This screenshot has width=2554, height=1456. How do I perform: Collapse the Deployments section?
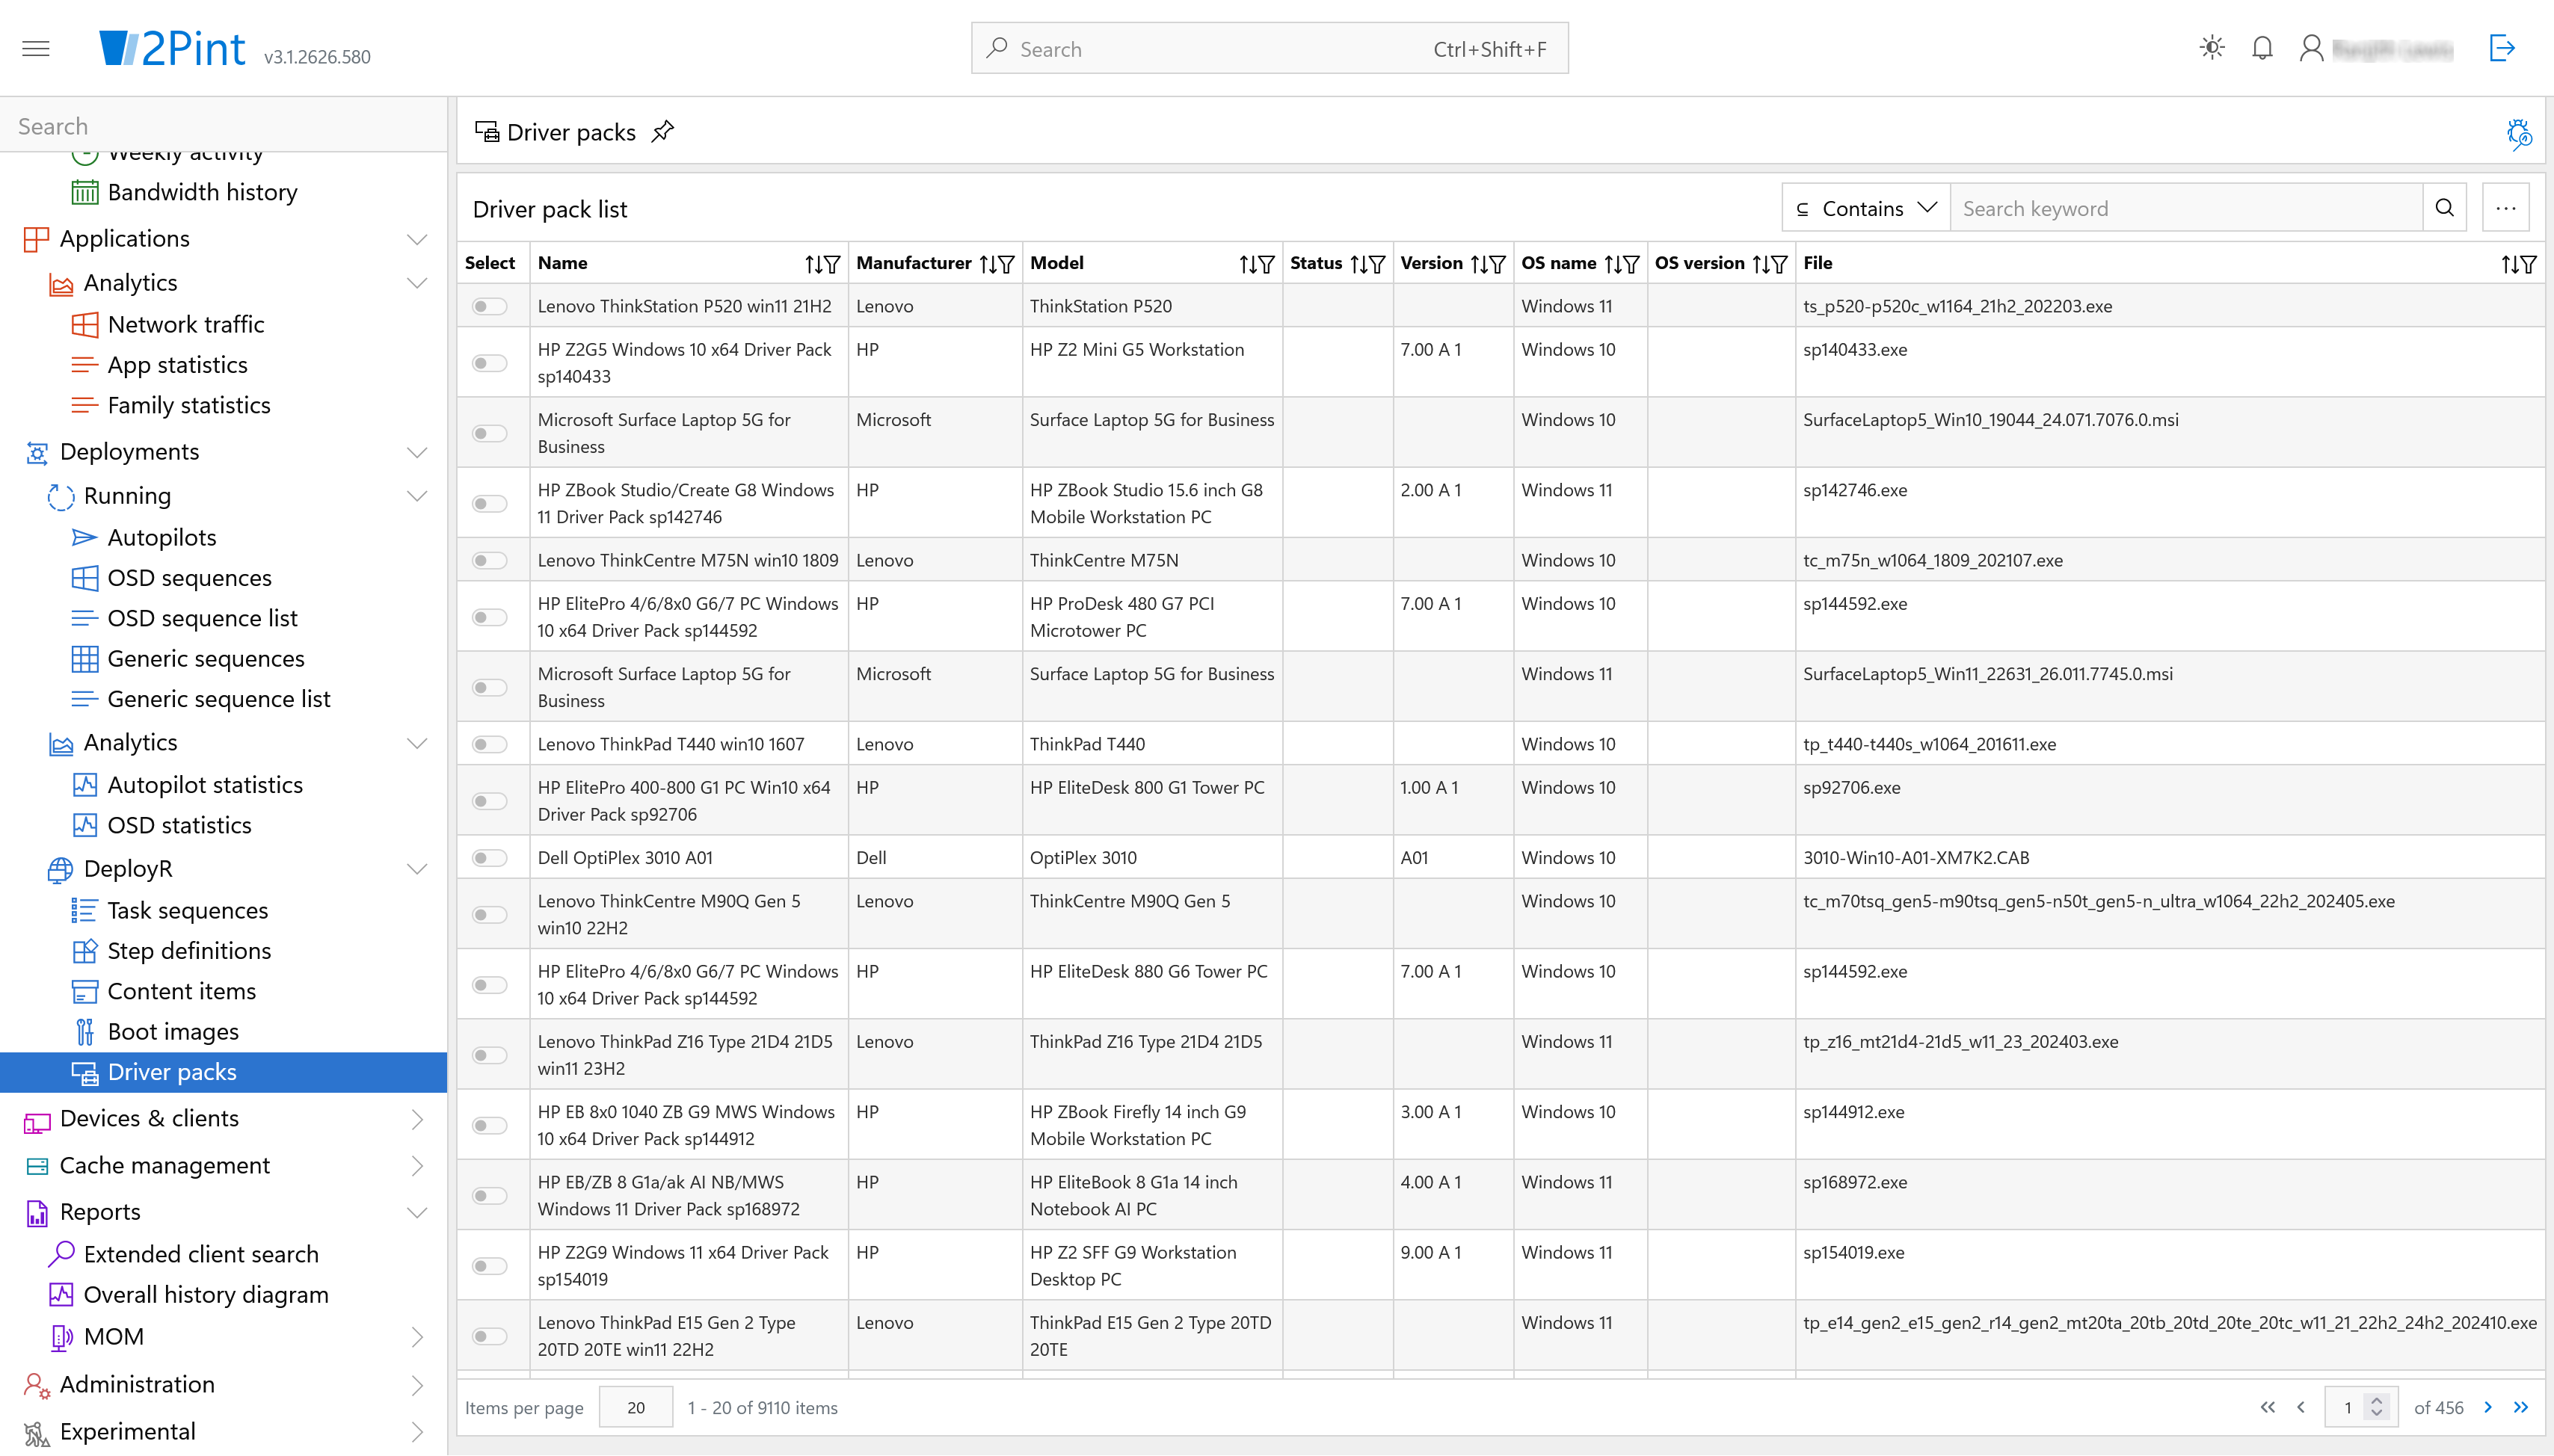417,452
